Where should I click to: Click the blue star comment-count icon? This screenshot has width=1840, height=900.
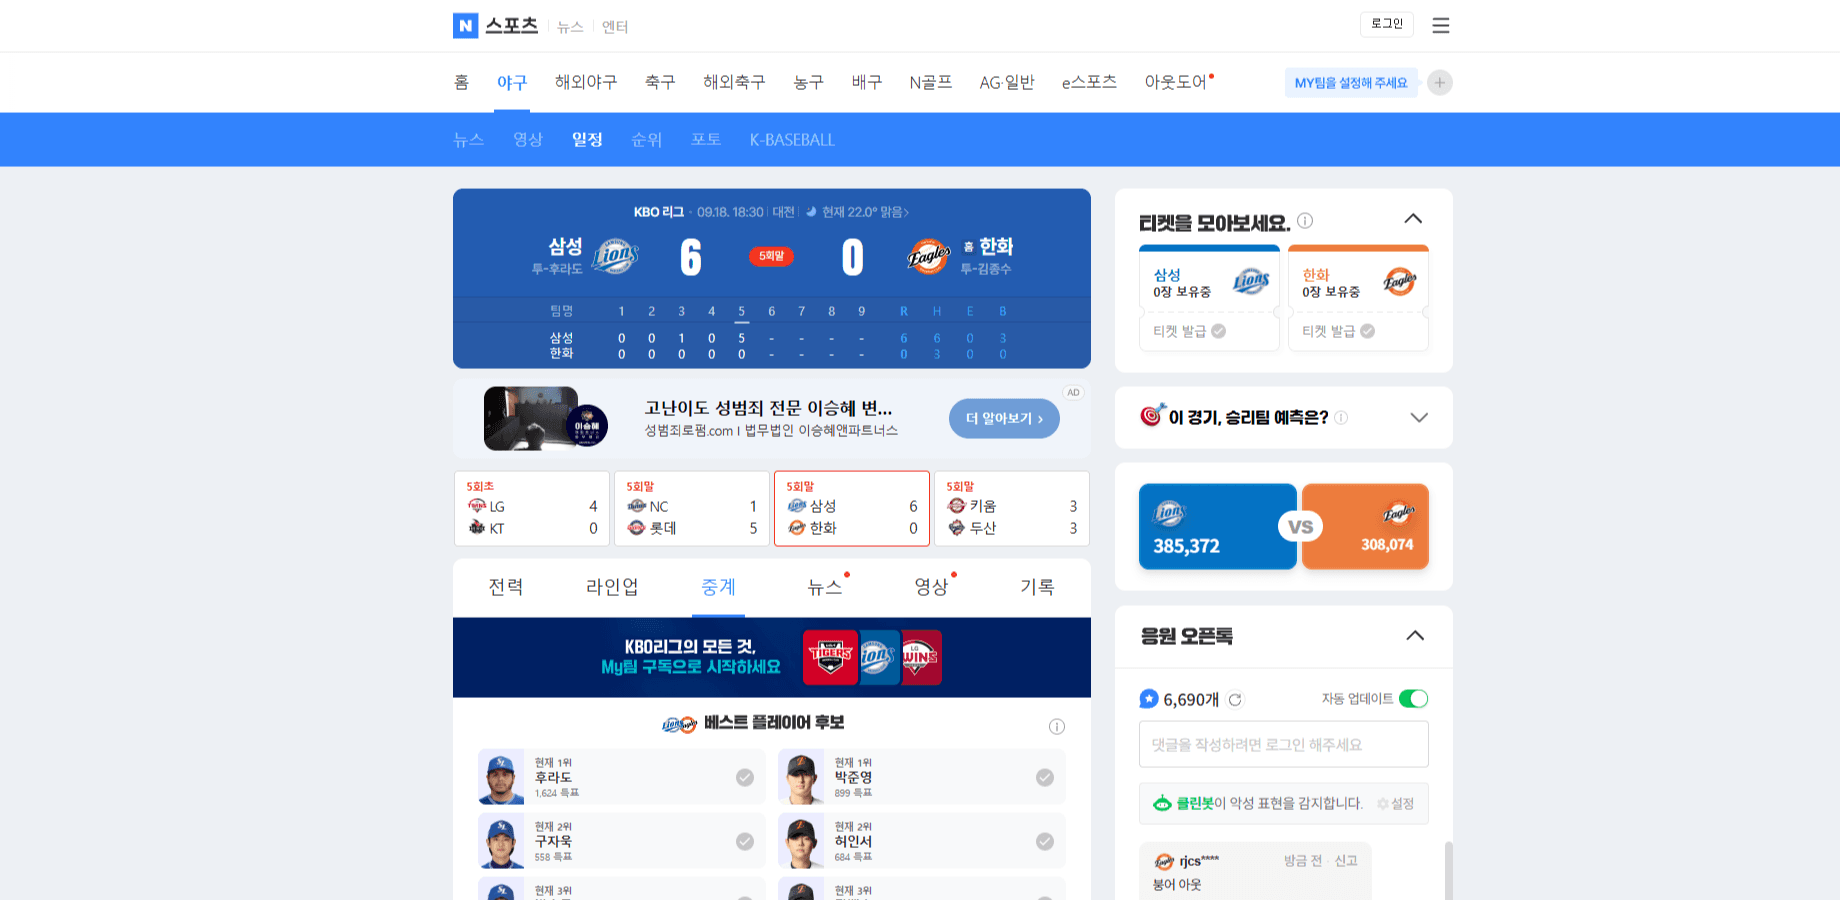pos(1149,699)
